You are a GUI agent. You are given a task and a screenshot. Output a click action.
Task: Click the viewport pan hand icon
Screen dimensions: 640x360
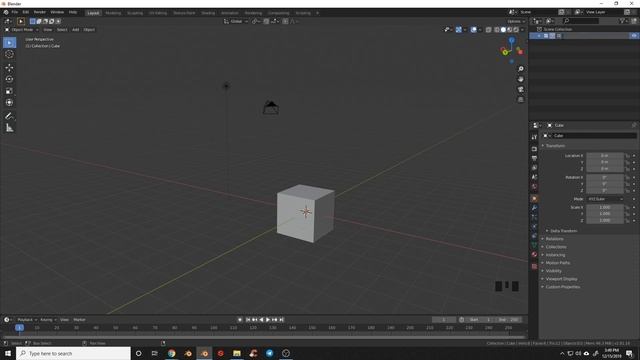(521, 79)
